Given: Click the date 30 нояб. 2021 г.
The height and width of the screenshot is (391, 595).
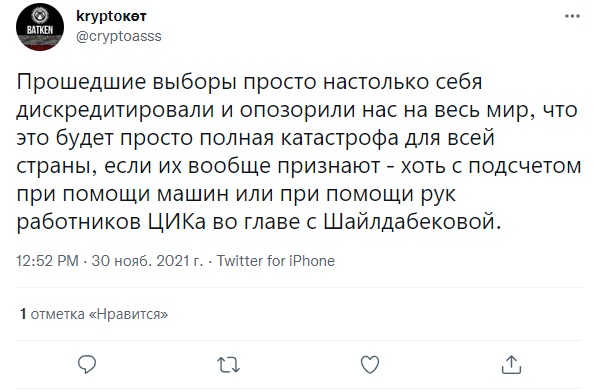Looking at the screenshot, I should click(147, 261).
